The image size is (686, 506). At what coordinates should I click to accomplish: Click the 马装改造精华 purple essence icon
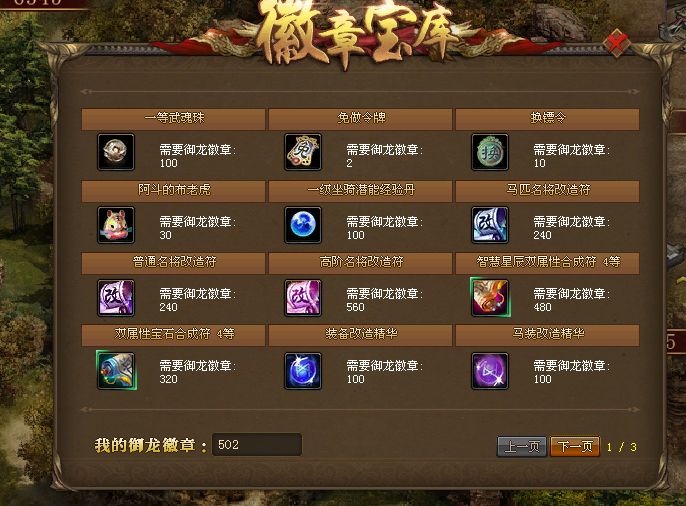[490, 371]
